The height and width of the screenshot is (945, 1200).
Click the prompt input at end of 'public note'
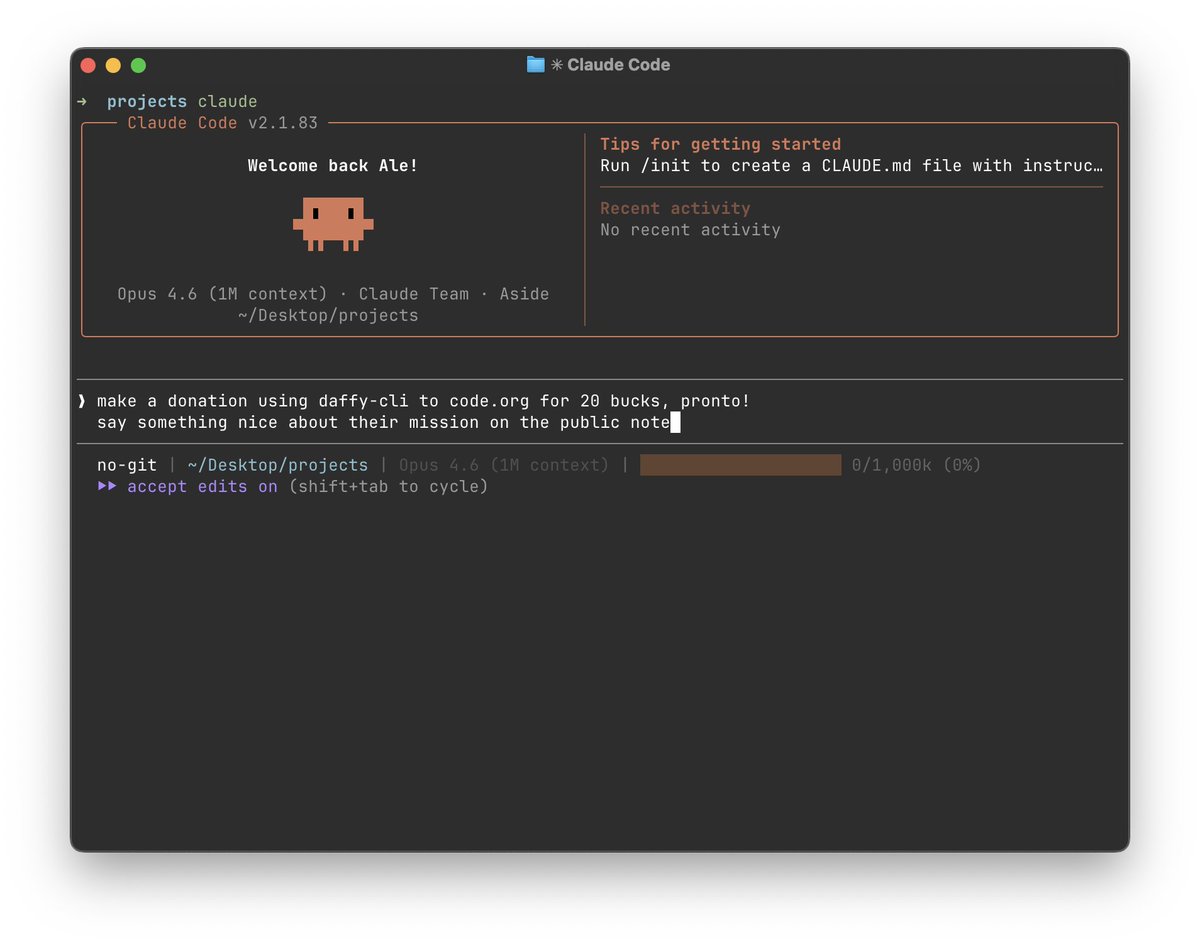point(675,423)
